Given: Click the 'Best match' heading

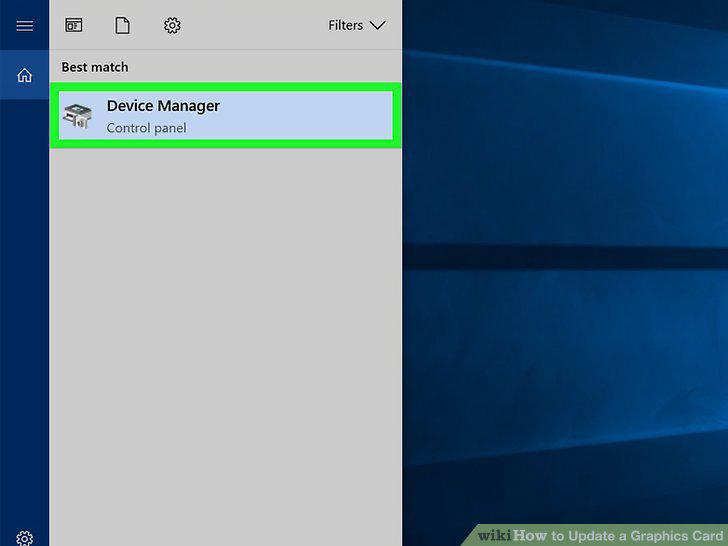Looking at the screenshot, I should [x=95, y=67].
